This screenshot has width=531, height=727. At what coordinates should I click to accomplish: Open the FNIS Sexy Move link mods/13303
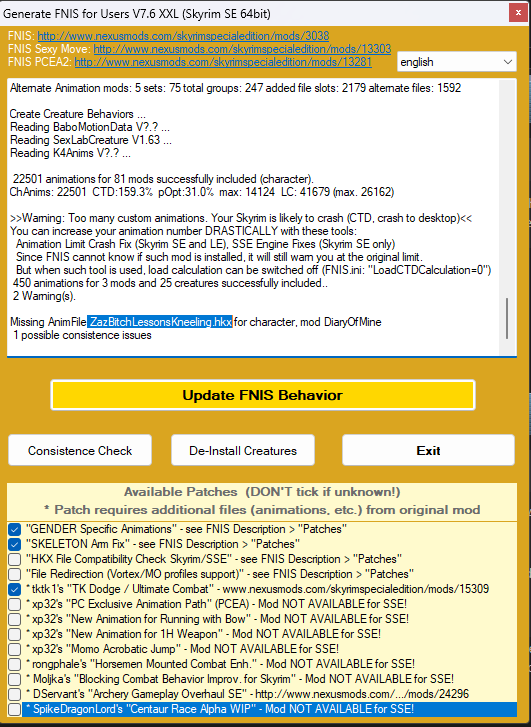coord(242,49)
